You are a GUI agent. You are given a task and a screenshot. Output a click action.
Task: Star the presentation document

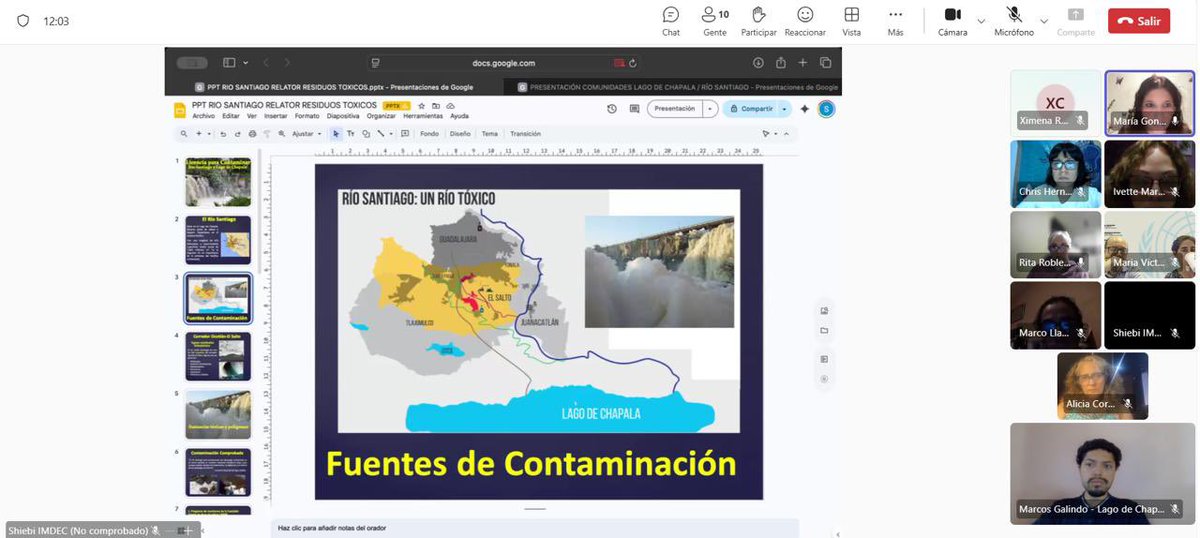[422, 105]
